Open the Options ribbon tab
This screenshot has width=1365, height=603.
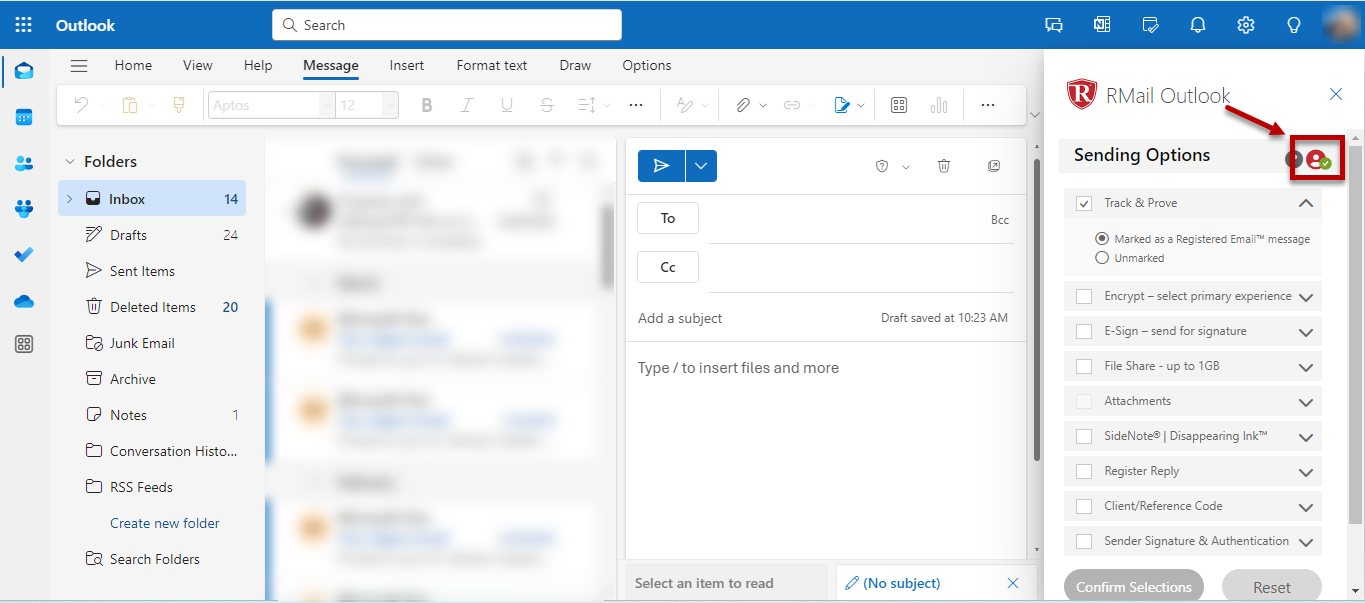[647, 65]
